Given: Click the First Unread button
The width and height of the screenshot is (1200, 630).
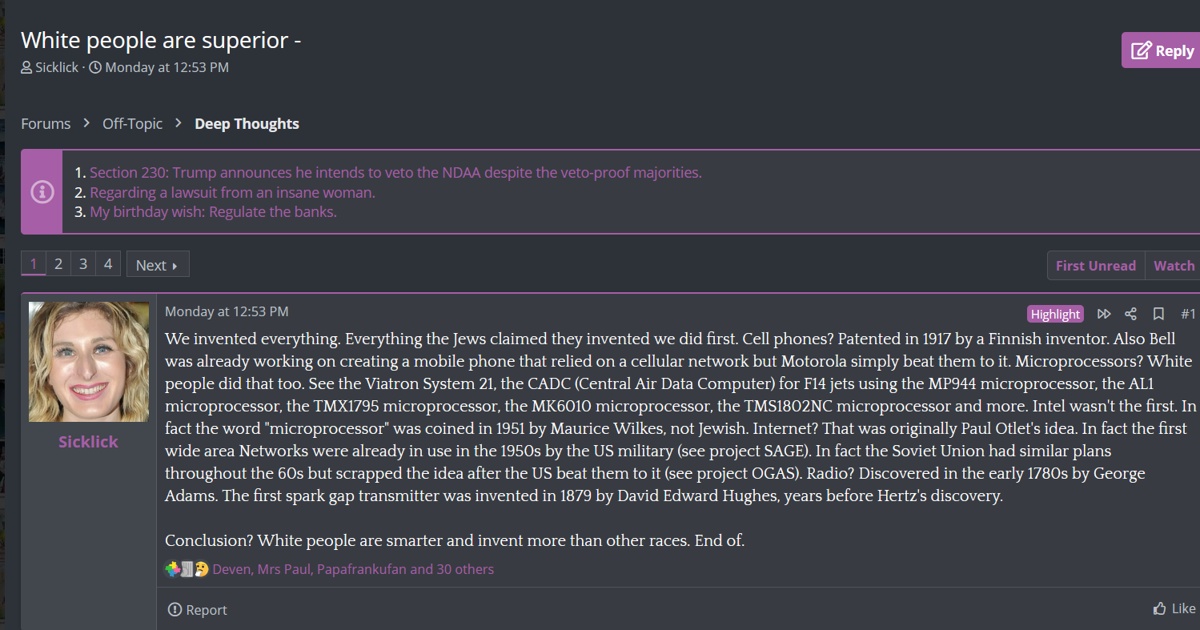Looking at the screenshot, I should [1095, 265].
